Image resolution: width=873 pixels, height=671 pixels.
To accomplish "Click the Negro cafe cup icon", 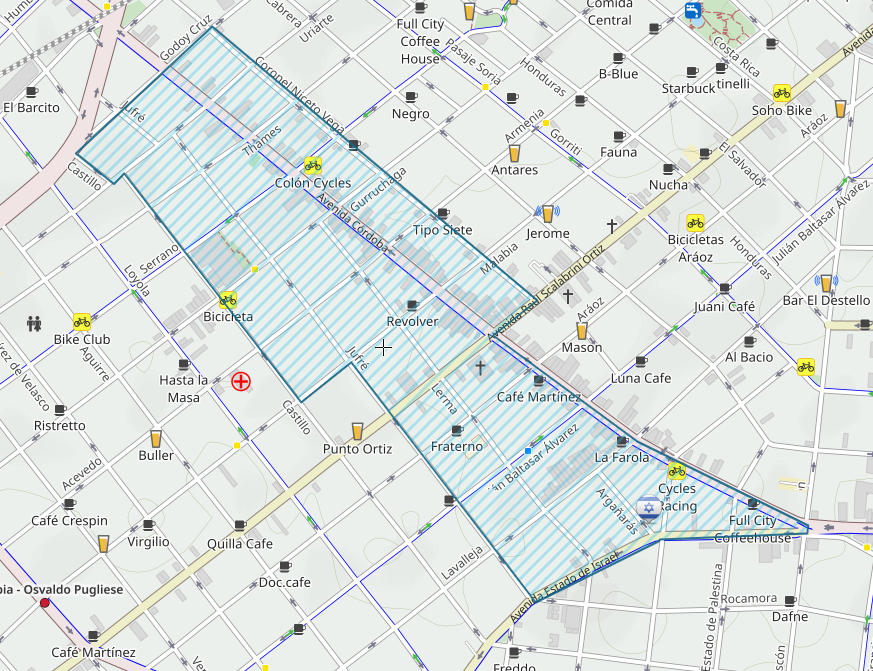I will [x=411, y=97].
